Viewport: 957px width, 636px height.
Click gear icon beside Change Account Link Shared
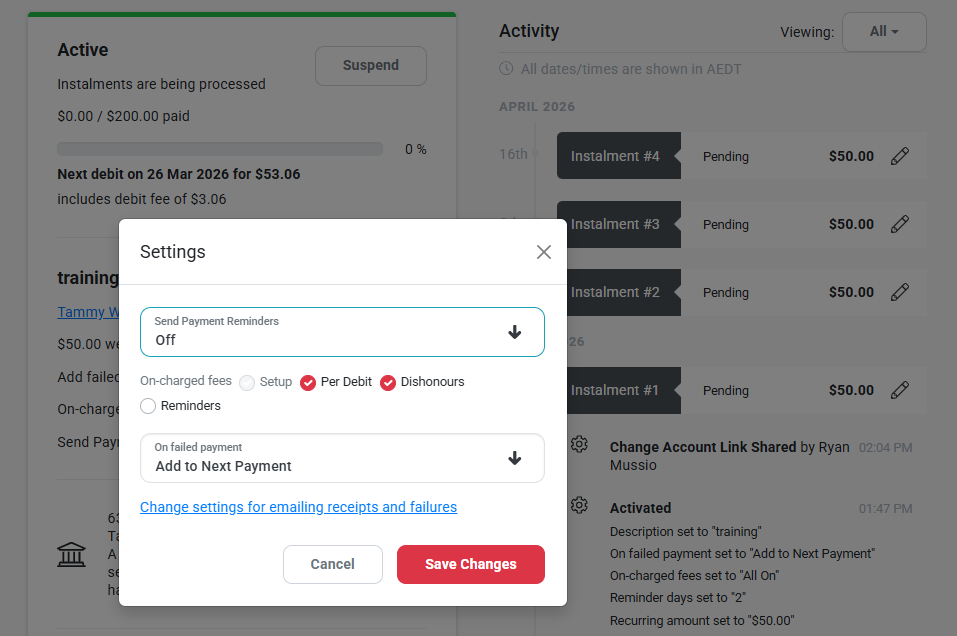579,445
